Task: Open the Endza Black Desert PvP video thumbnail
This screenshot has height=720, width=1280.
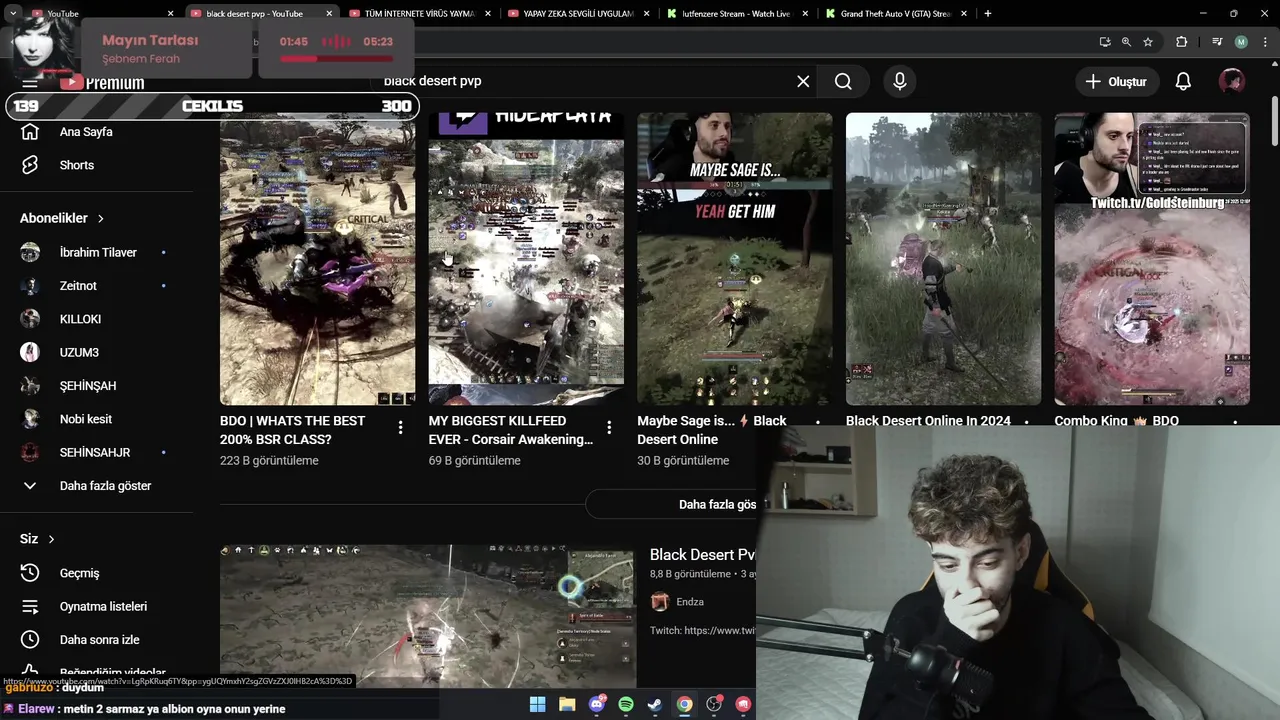Action: click(427, 616)
